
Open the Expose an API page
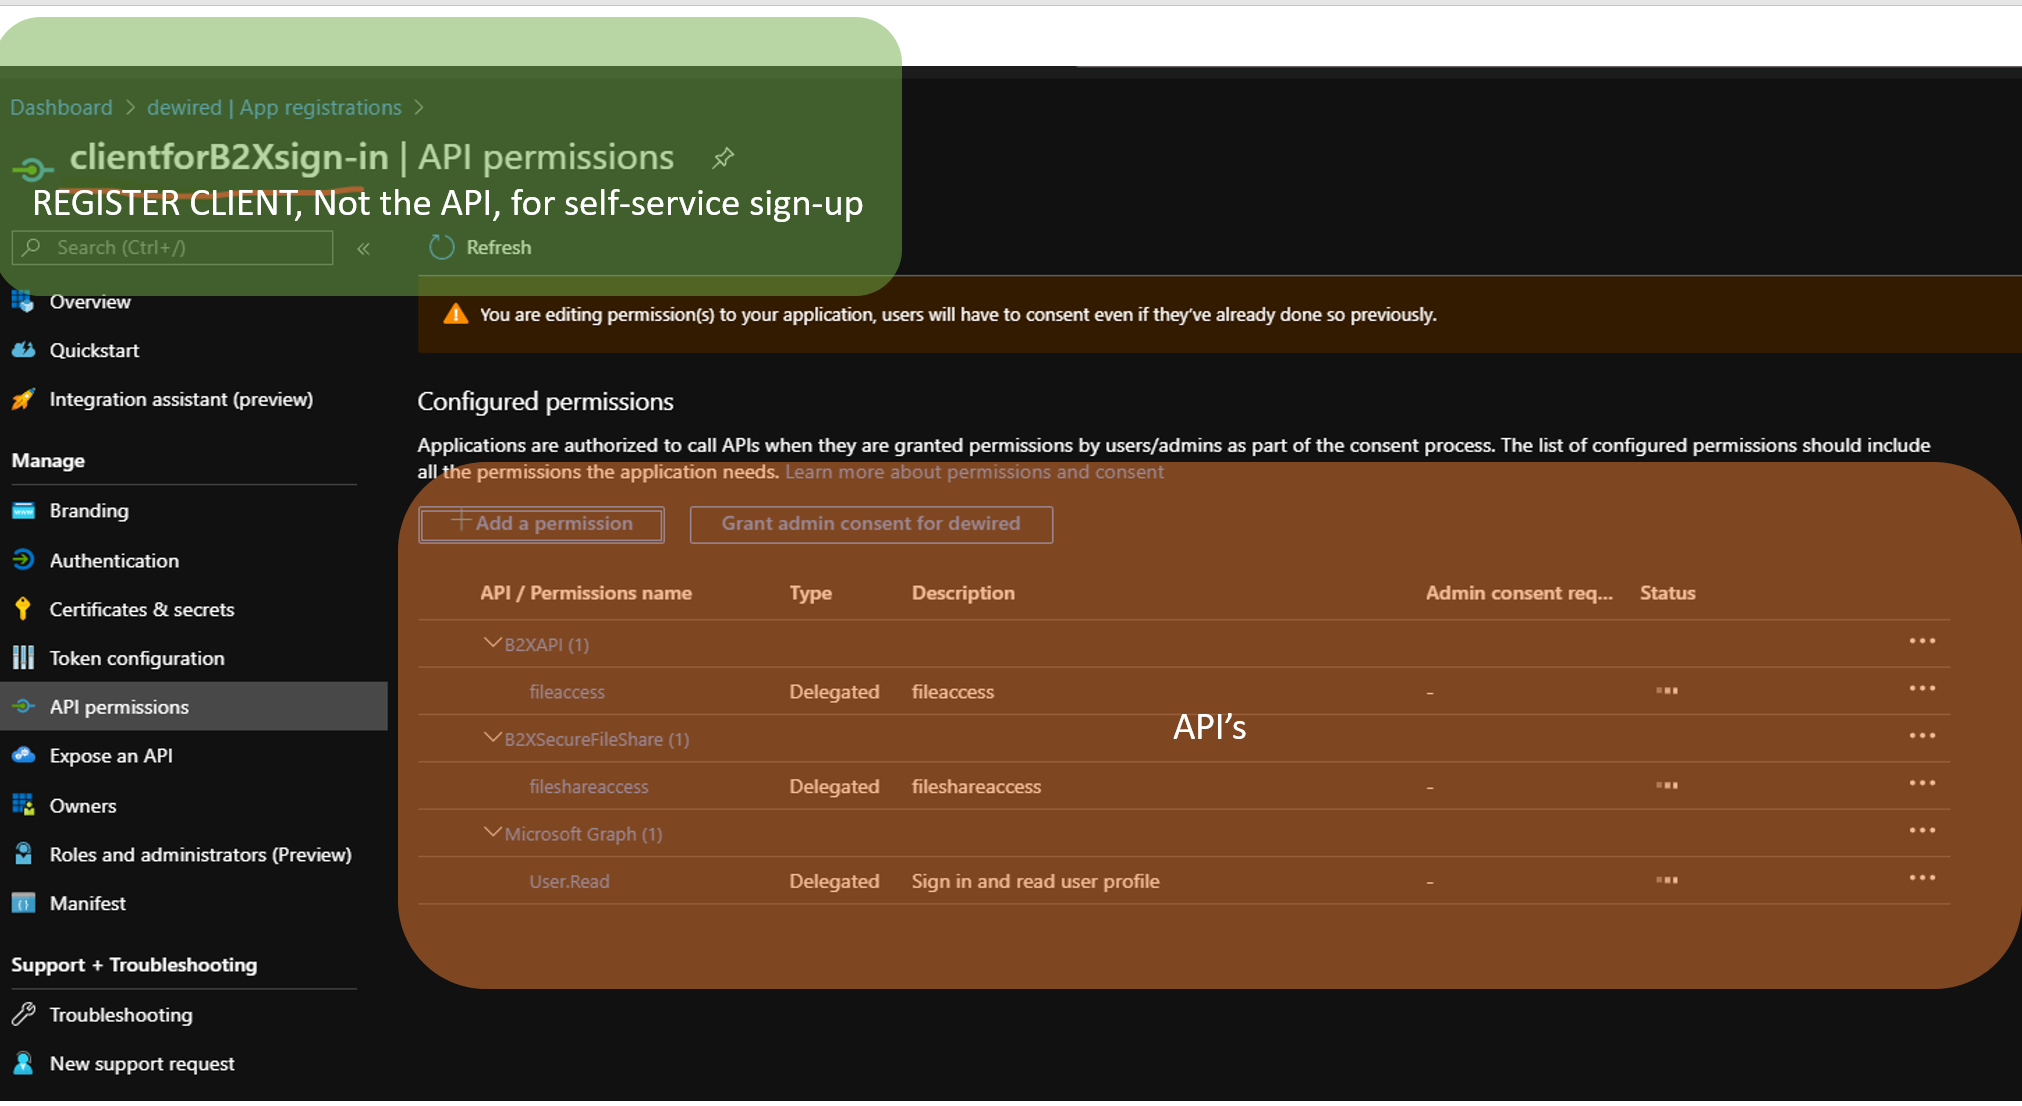tap(111, 756)
